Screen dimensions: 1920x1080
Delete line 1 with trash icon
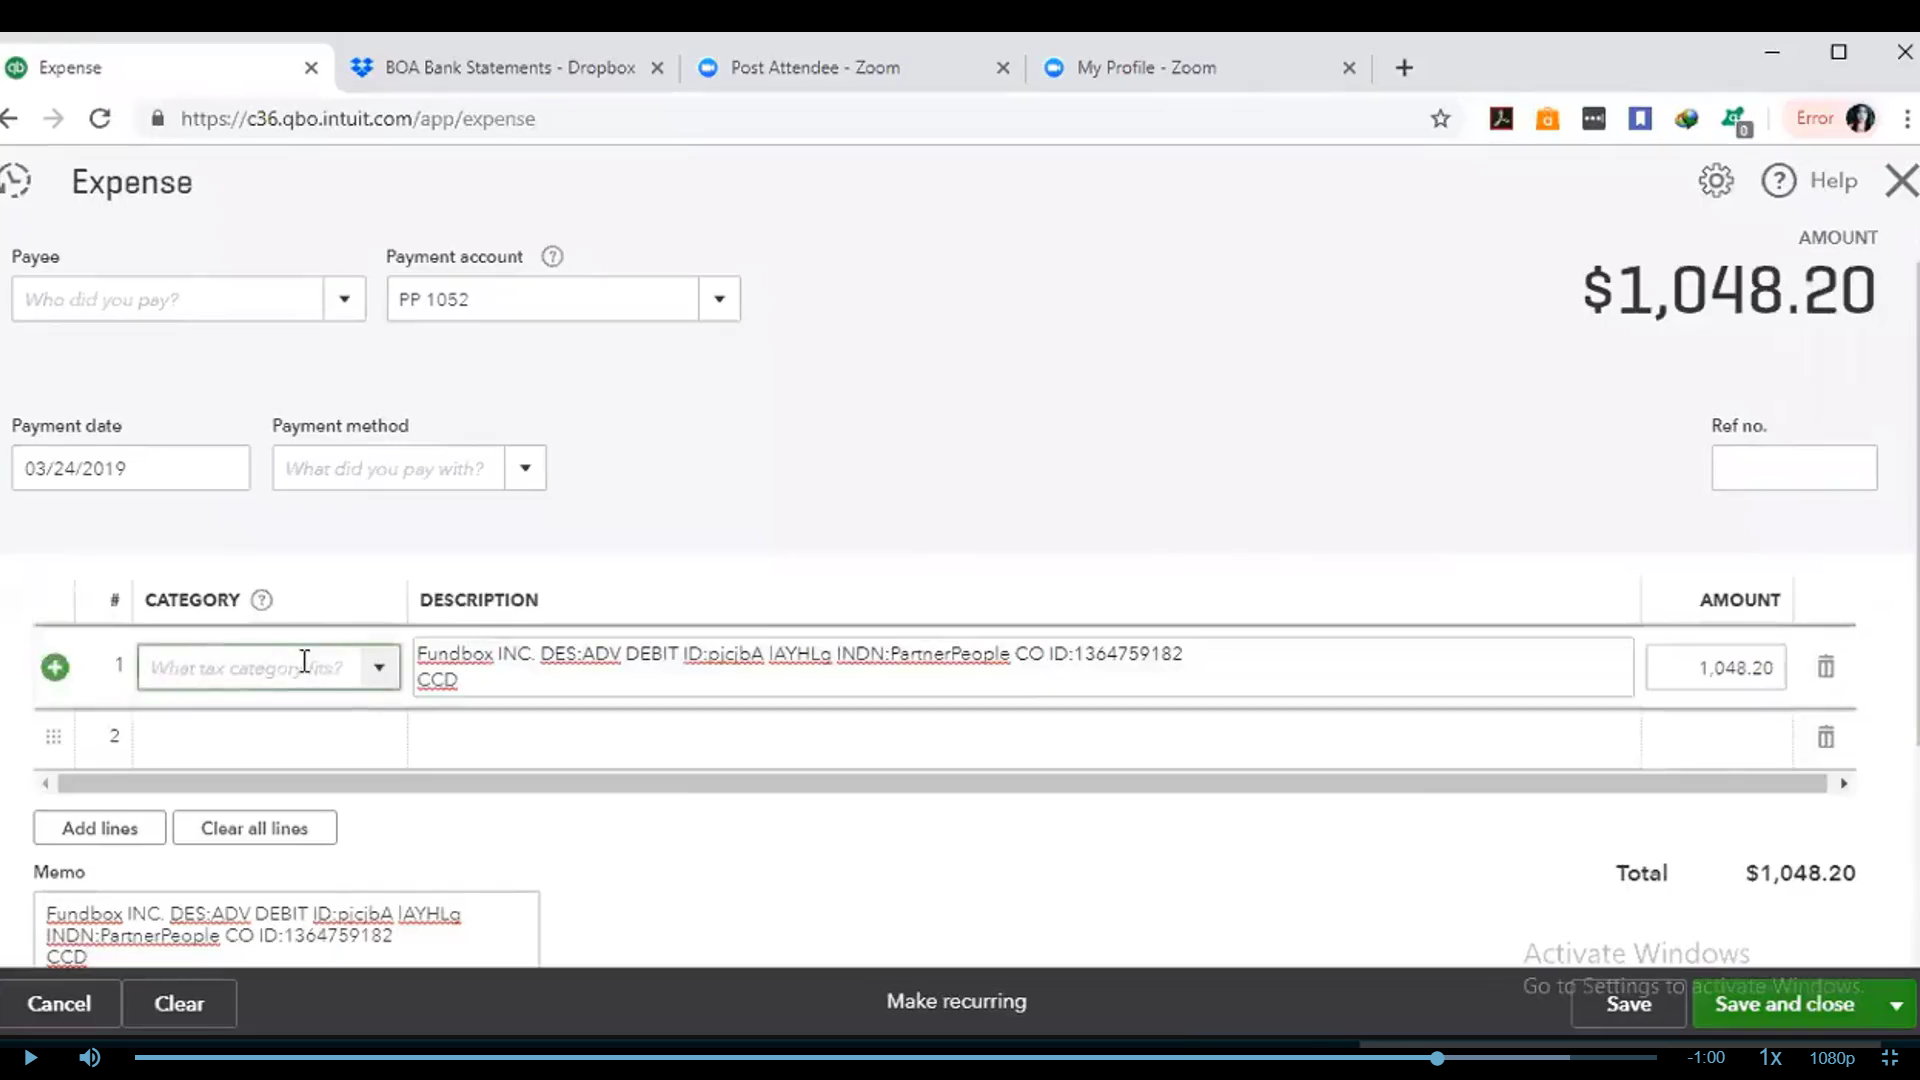(x=1825, y=667)
